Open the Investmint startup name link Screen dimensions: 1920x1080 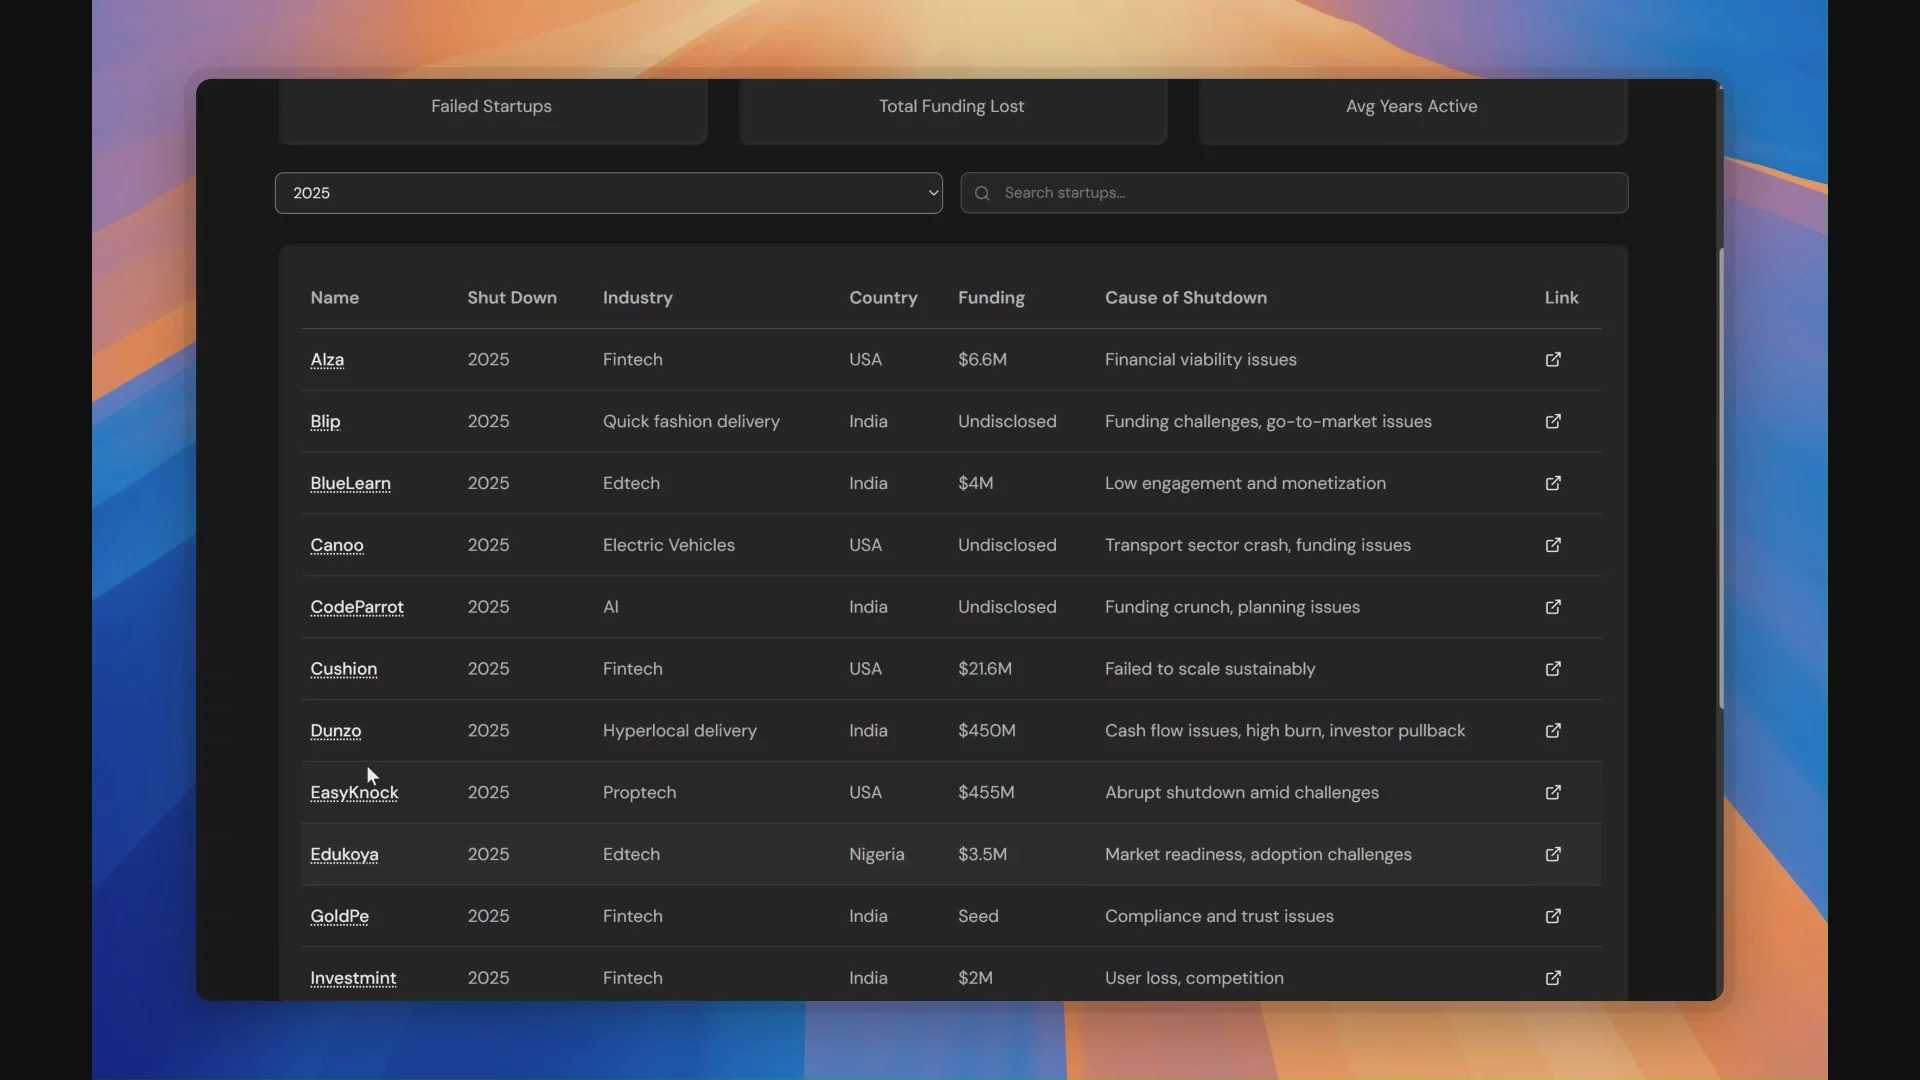(353, 978)
